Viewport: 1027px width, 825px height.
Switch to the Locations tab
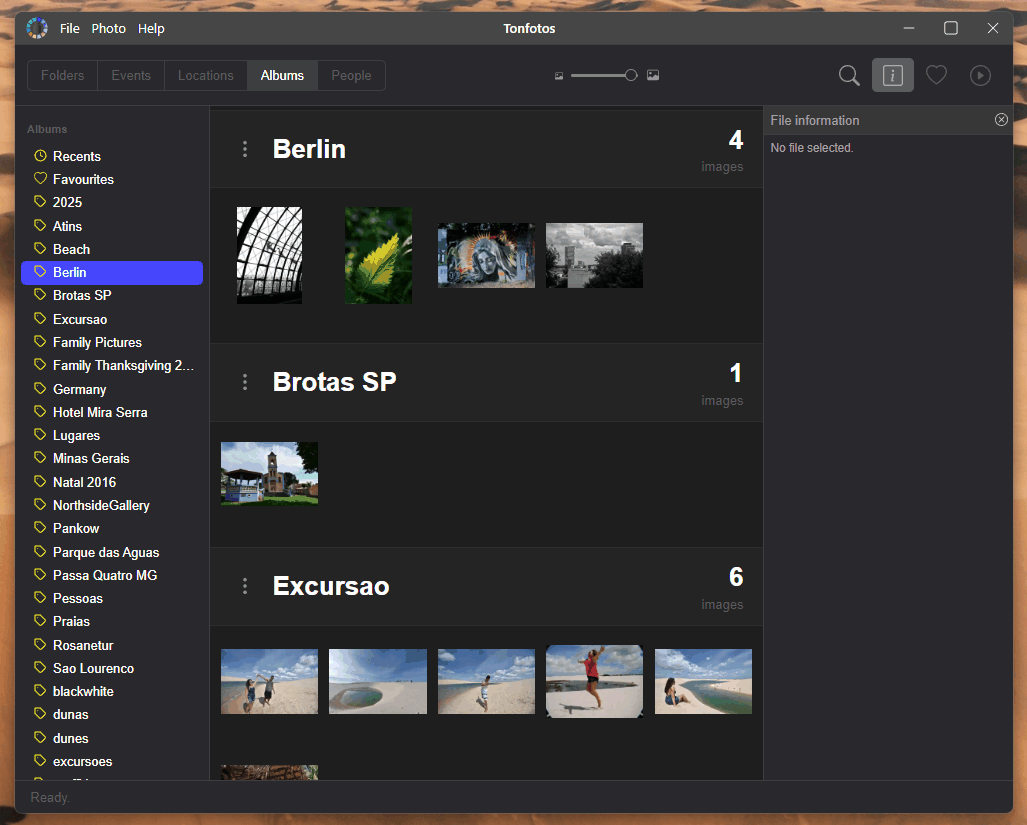tap(206, 75)
